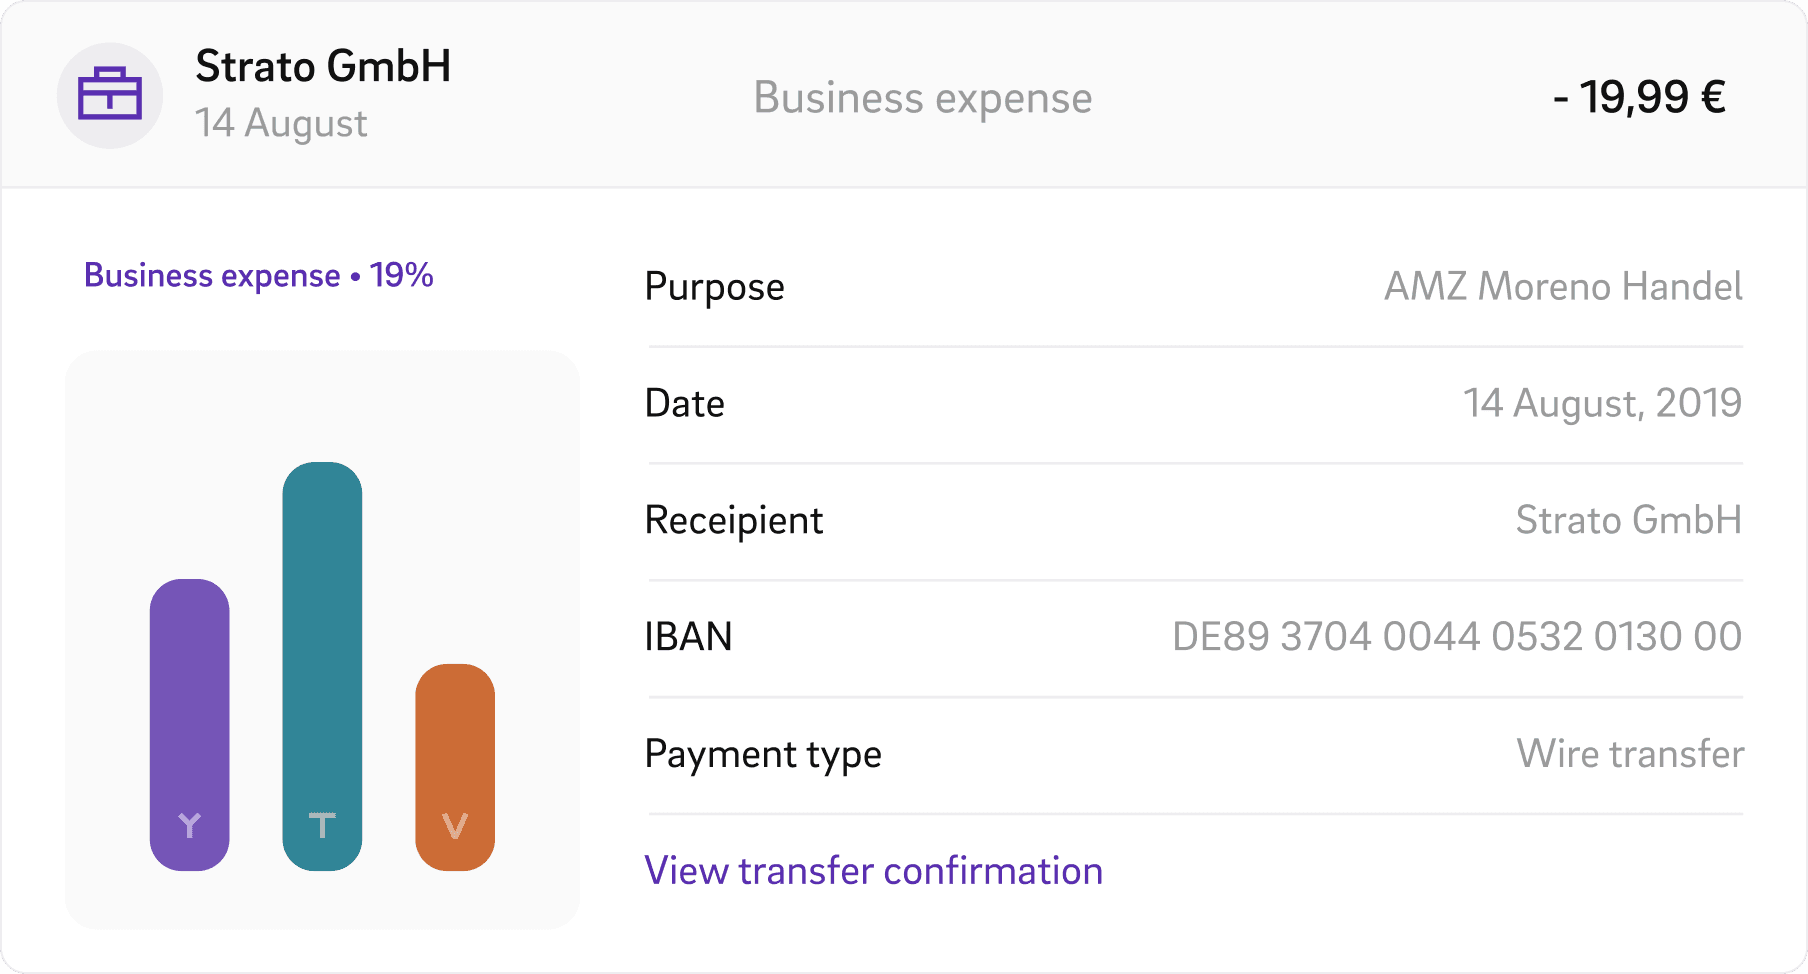
Task: Select the purple Y bar in chart
Action: point(189,724)
